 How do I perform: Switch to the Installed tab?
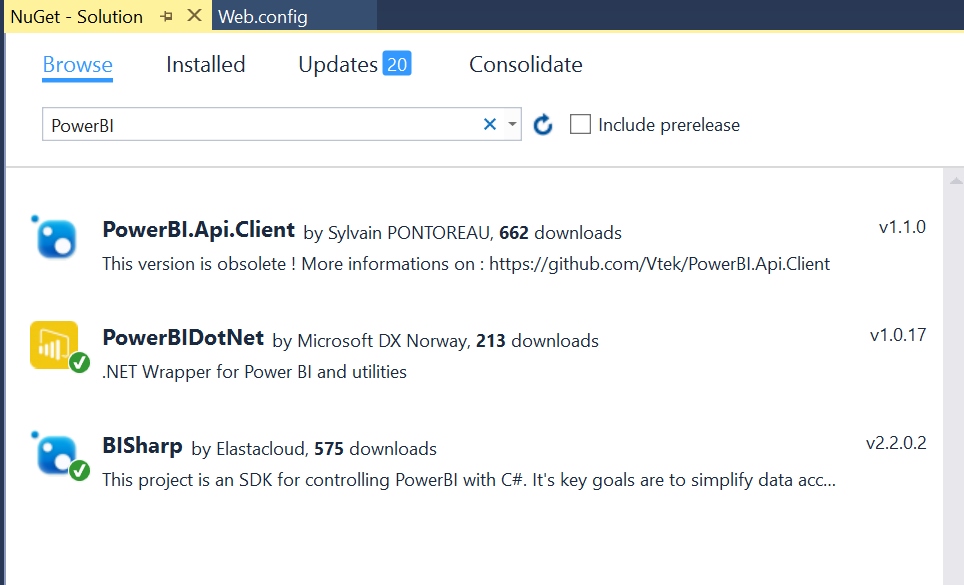[x=205, y=65]
